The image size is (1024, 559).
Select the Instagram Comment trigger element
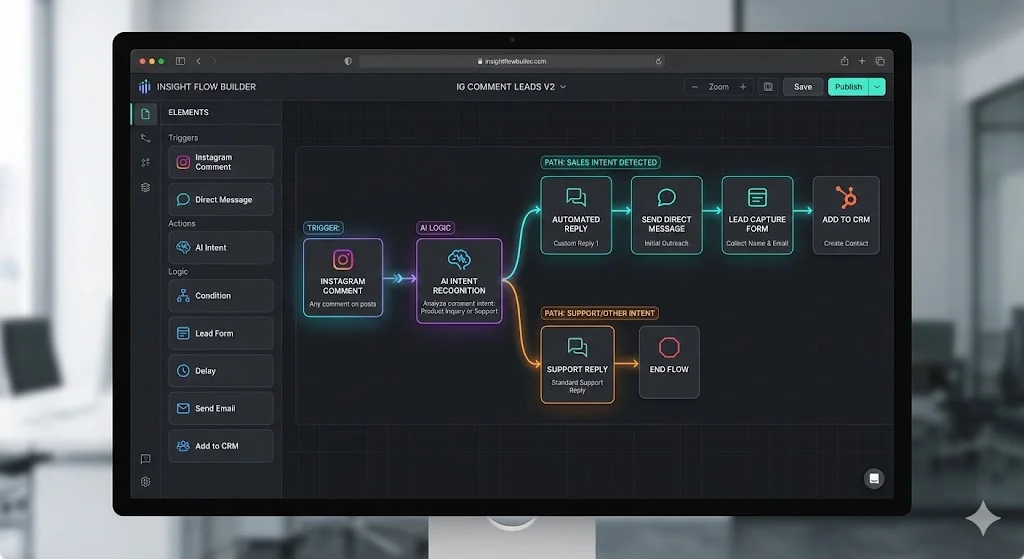(221, 162)
